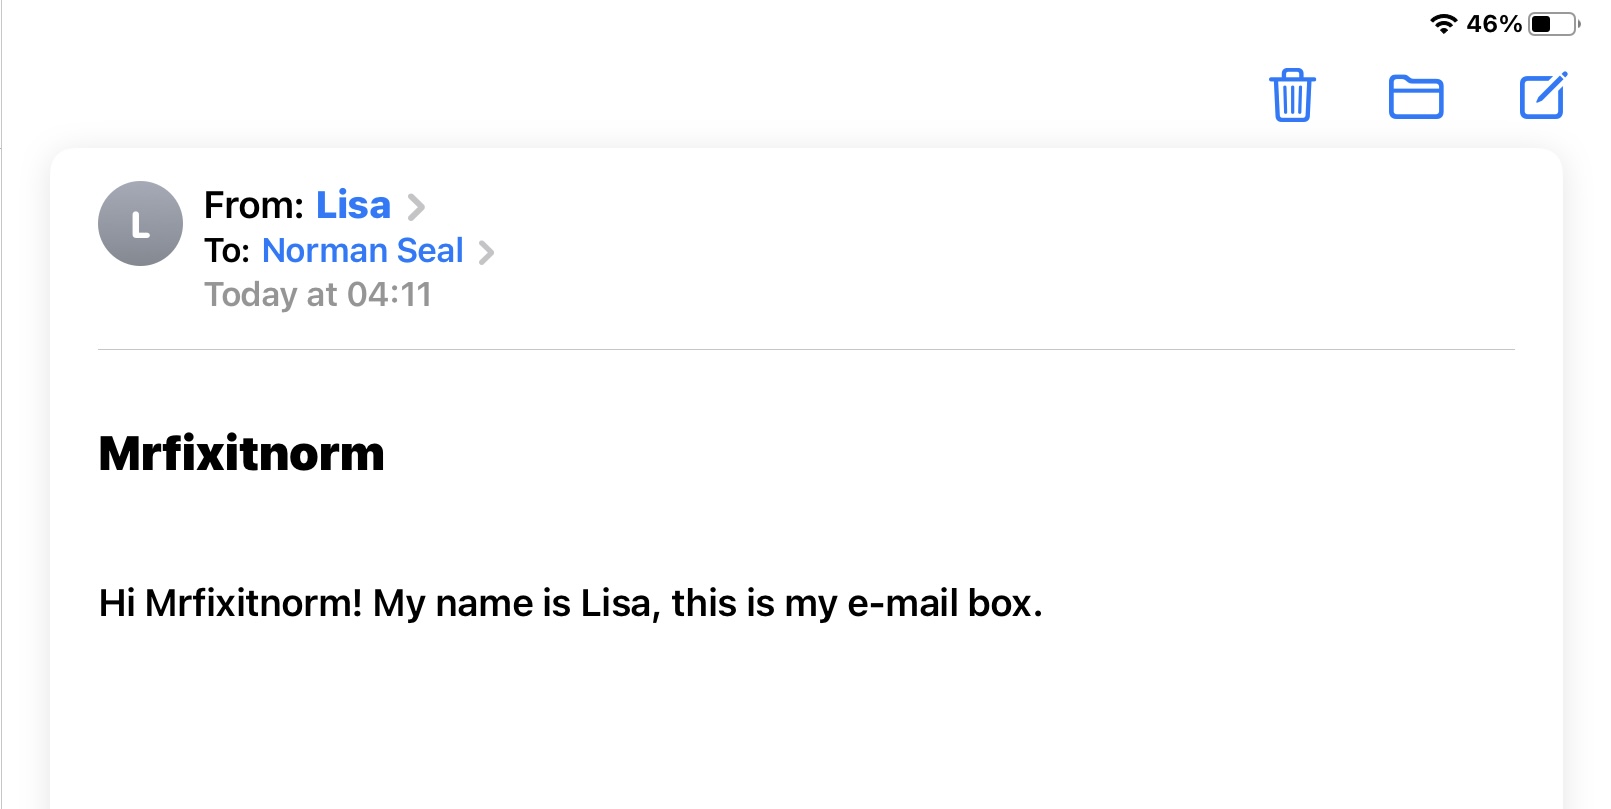The height and width of the screenshot is (809, 1611).
Task: Compose a new message with pencil icon
Action: pos(1543,95)
